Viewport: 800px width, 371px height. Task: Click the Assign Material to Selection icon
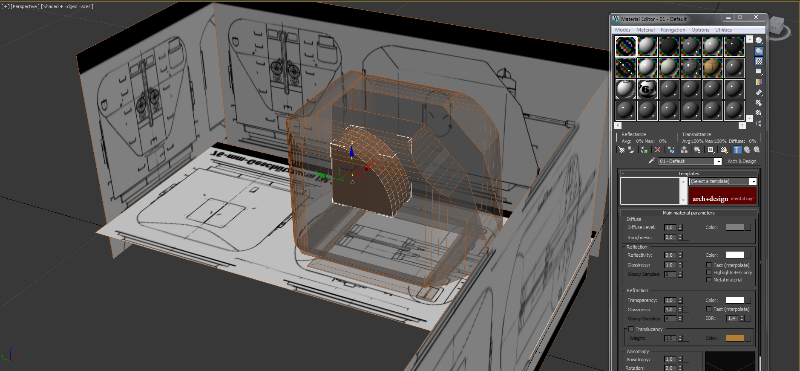[644, 150]
